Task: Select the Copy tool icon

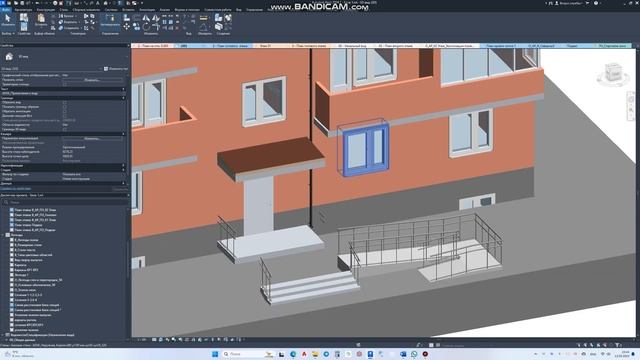Action: pos(136,27)
